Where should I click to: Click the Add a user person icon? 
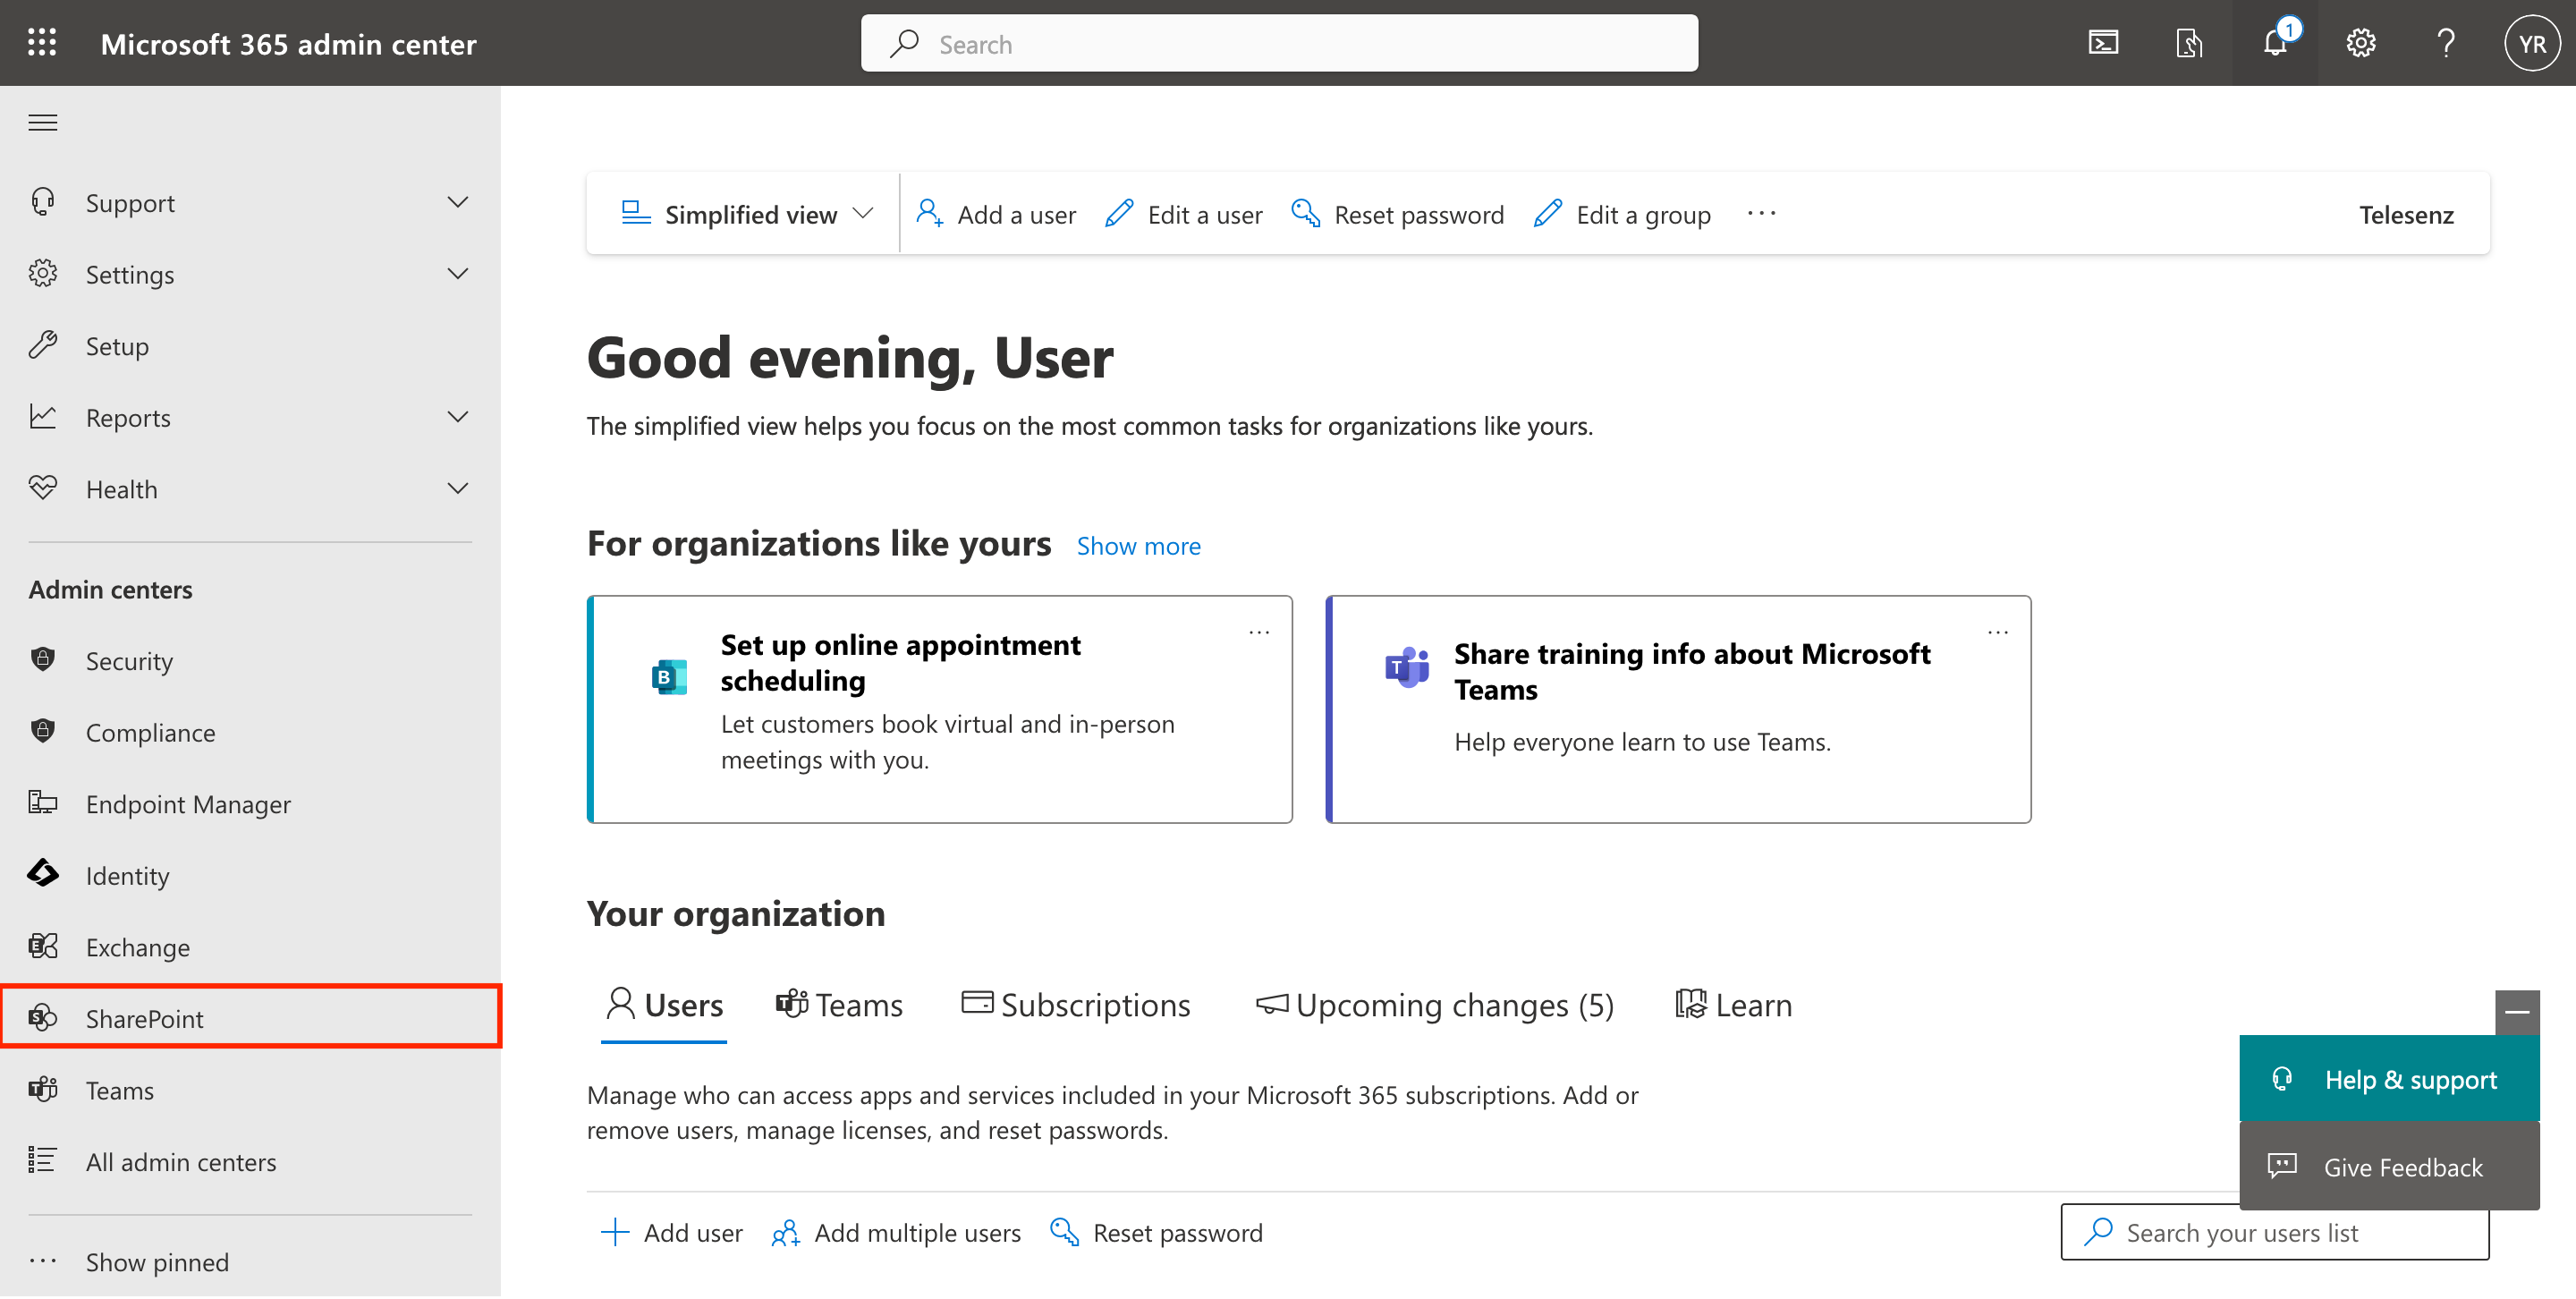(929, 214)
